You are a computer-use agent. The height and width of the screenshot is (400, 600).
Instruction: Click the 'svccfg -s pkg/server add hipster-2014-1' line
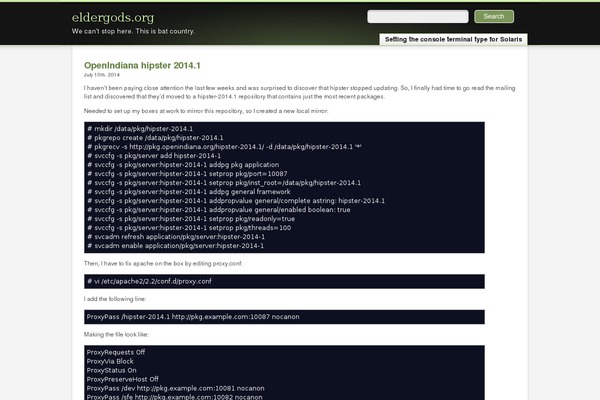154,156
